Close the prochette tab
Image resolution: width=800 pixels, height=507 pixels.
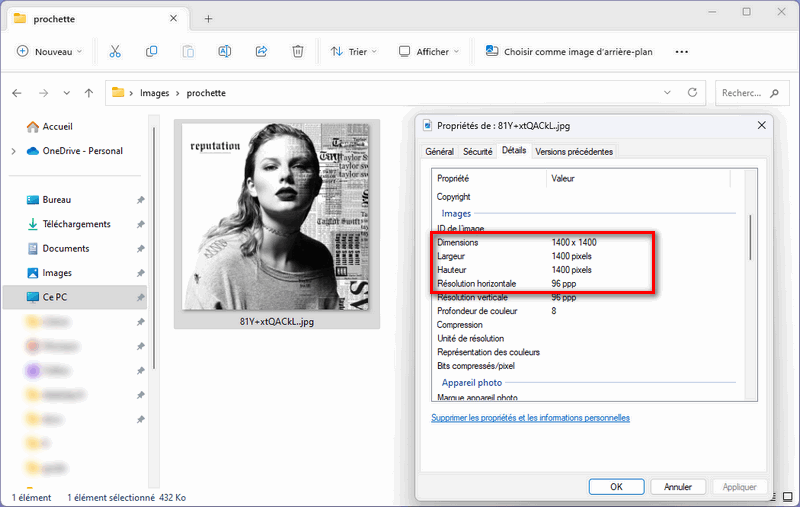(173, 18)
